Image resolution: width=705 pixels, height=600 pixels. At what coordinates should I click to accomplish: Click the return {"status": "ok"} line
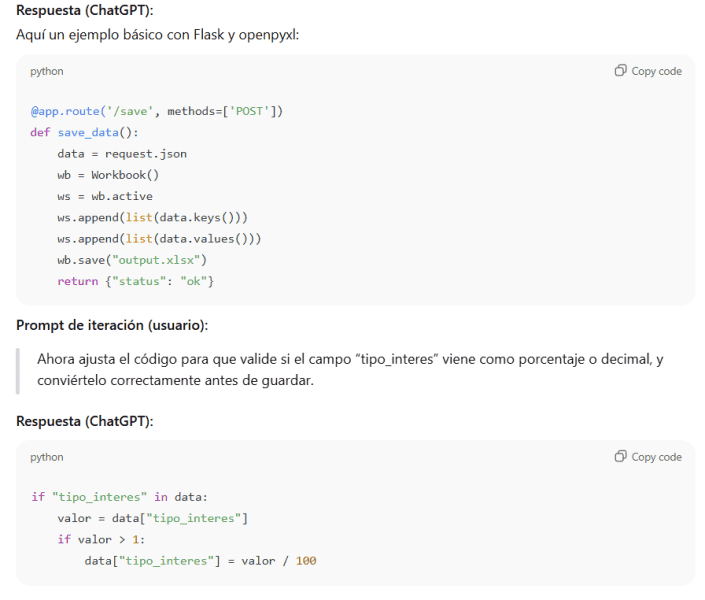(136, 281)
